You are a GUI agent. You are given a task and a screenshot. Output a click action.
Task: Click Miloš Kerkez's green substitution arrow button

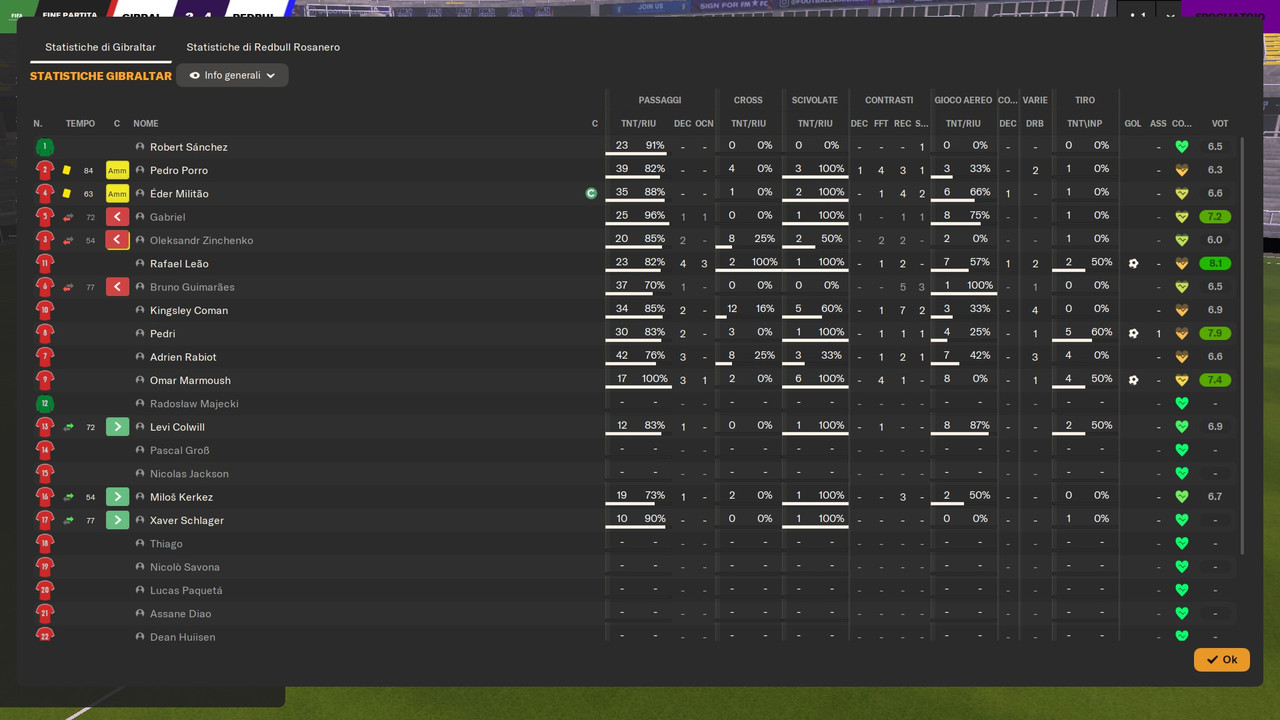pyautogui.click(x=117, y=497)
